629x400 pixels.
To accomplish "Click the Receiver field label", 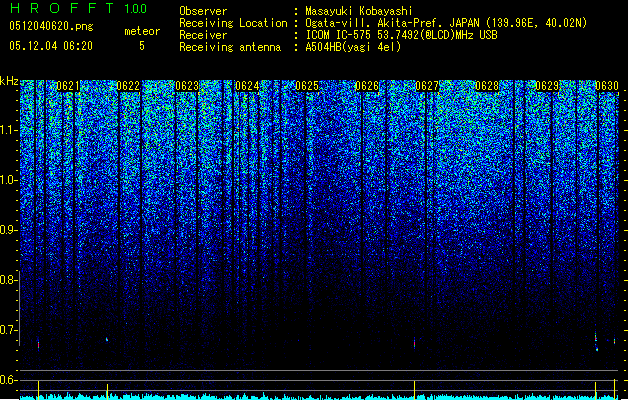I will [203, 35].
